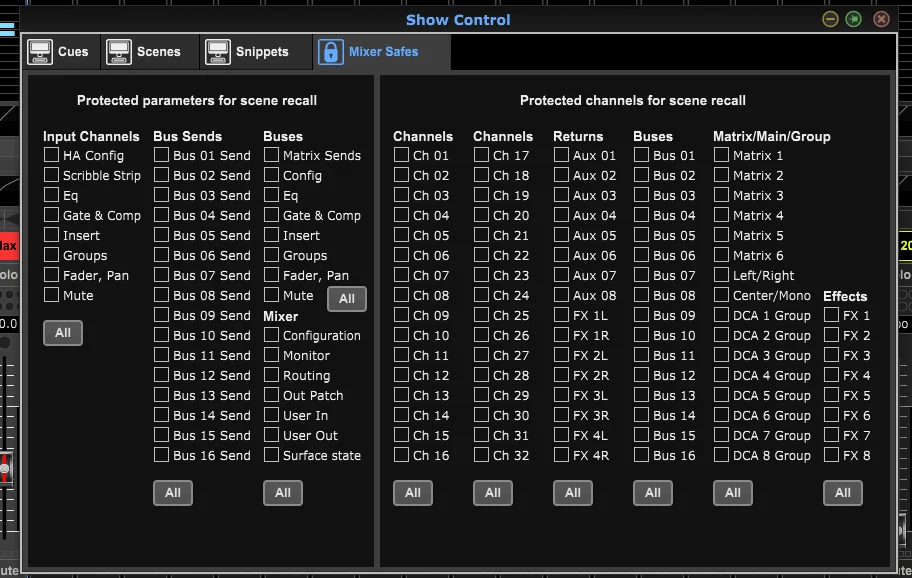Check Input Channels Mute checkbox
Viewport: 912px width, 578px height.
pyautogui.click(x=51, y=295)
